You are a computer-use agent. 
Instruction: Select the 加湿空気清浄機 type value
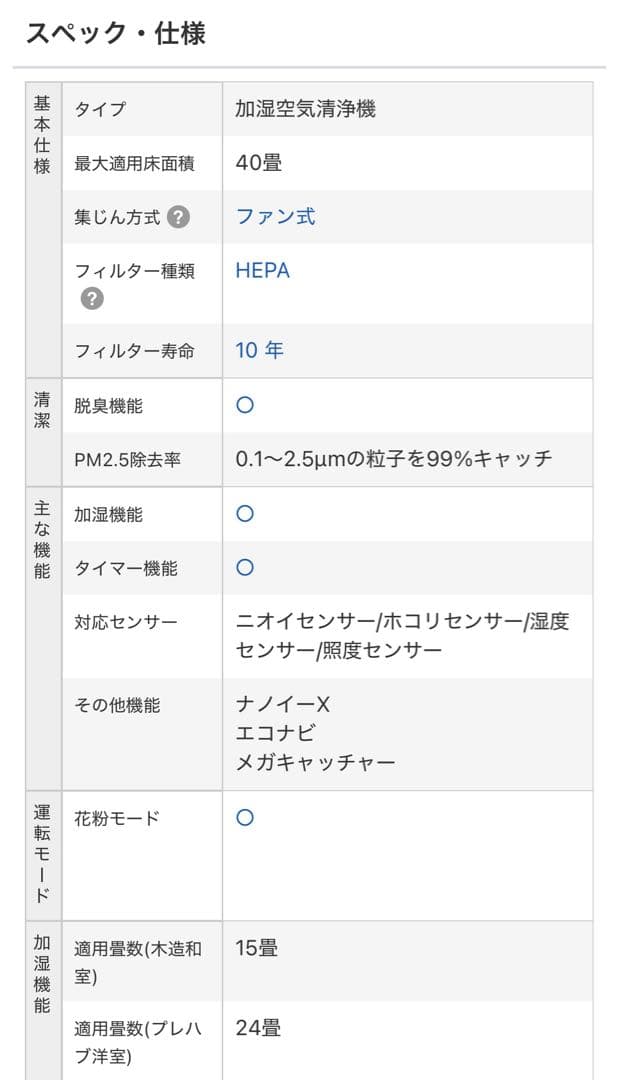click(305, 109)
